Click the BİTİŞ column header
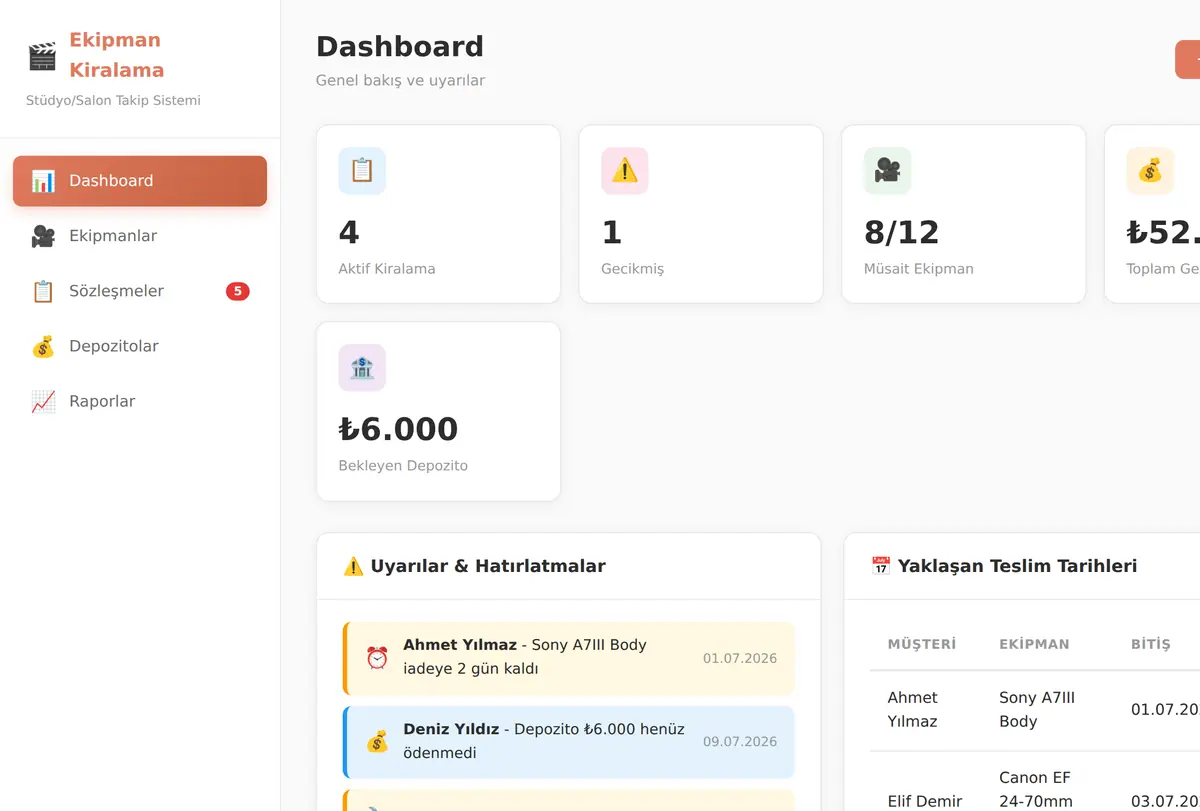 point(1150,644)
